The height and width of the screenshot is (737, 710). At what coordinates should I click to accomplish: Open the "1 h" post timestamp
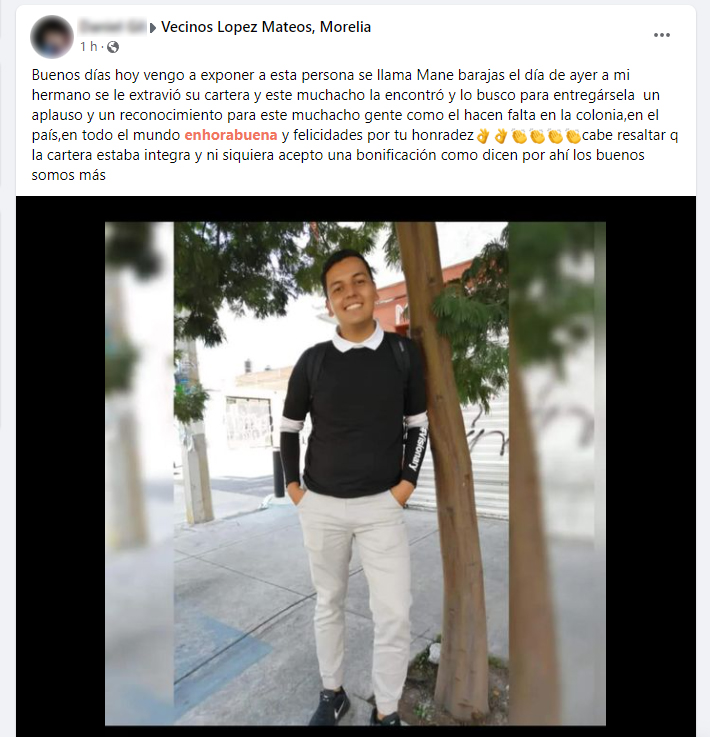coord(88,47)
